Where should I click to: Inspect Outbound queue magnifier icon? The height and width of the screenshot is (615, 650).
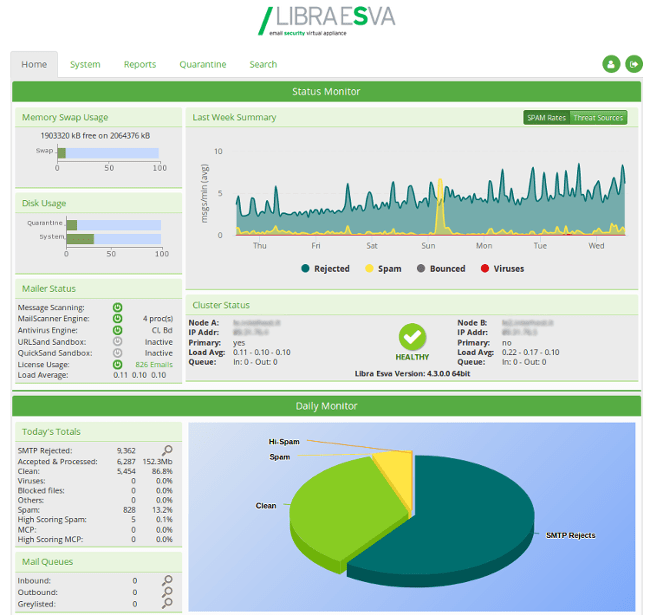(167, 592)
